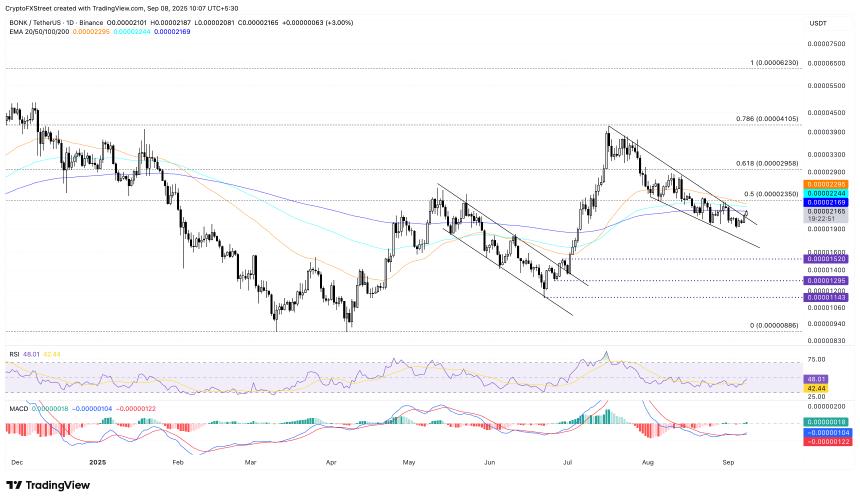Click the 0.00003300 price axis label
Viewport: 860px width, 501px height.
(x=826, y=155)
